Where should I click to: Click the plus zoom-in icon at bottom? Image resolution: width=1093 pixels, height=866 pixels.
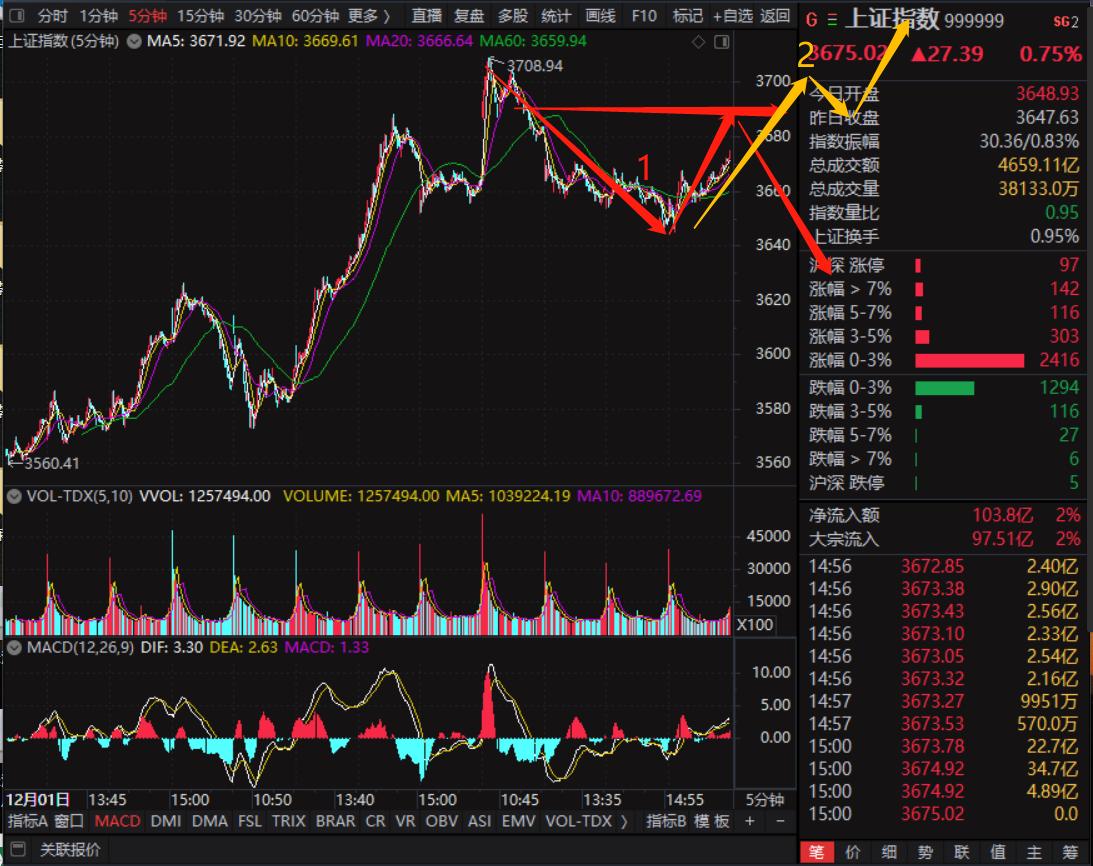(x=749, y=821)
